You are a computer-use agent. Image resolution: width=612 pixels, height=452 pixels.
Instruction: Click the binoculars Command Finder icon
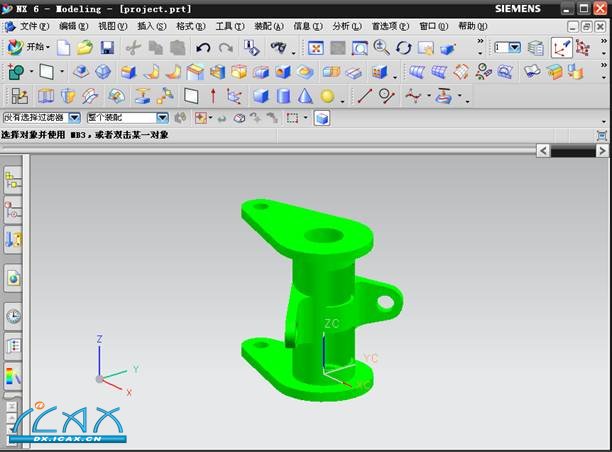pyautogui.click(x=278, y=48)
